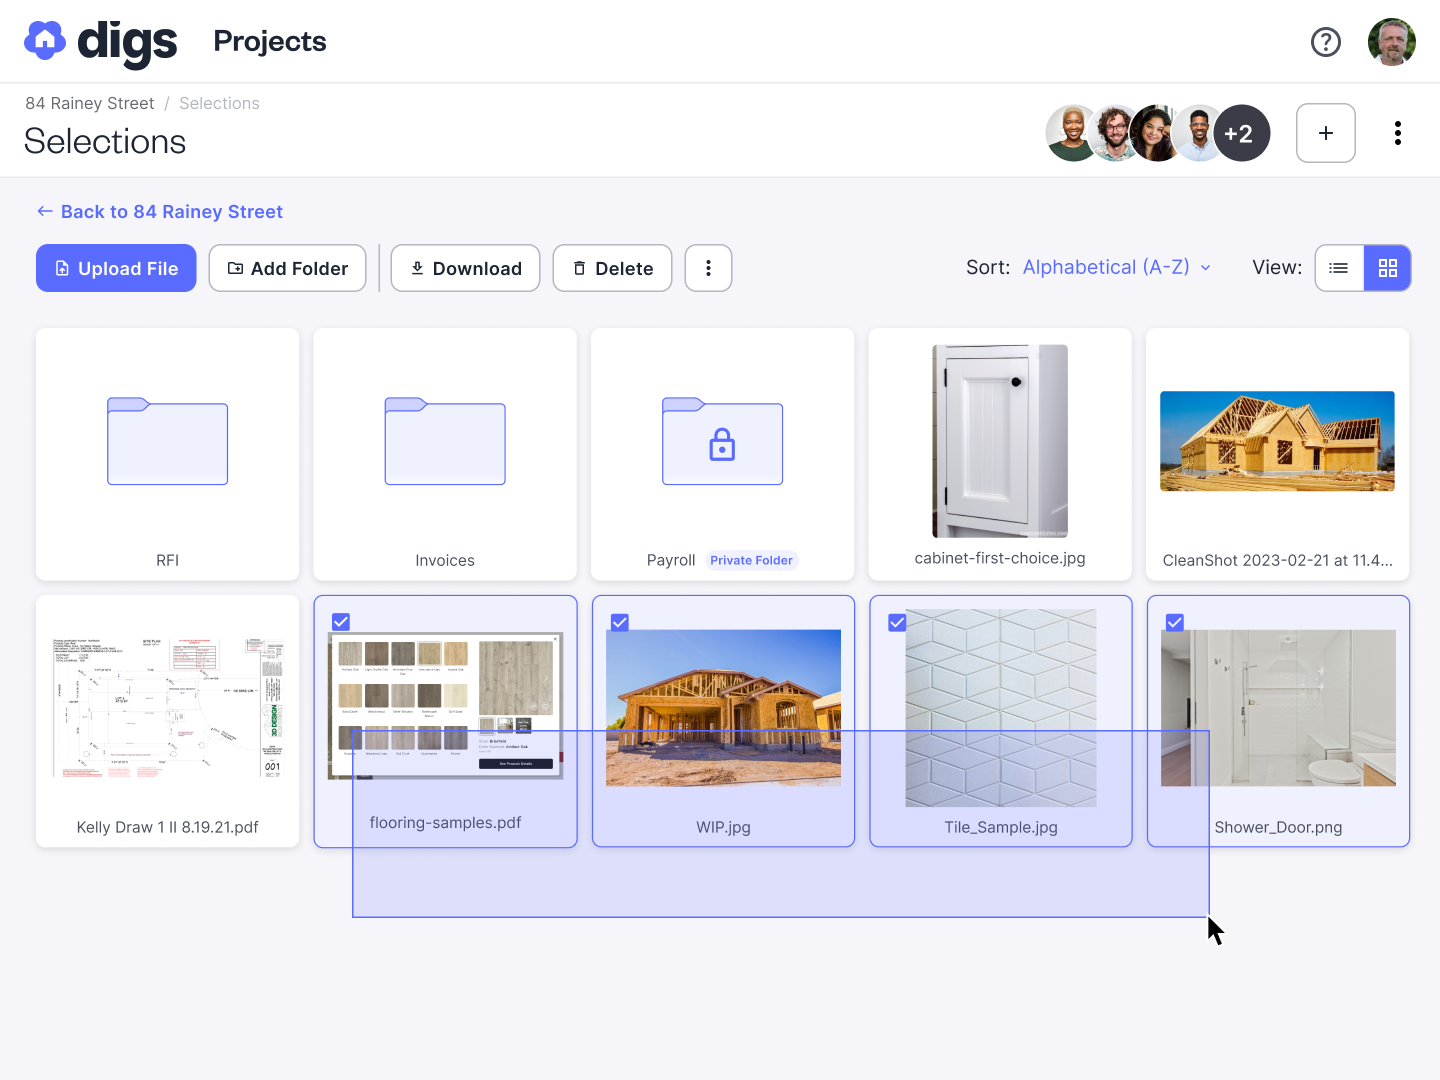Image resolution: width=1440 pixels, height=1080 pixels.
Task: Switch to grid view
Action: click(x=1387, y=268)
